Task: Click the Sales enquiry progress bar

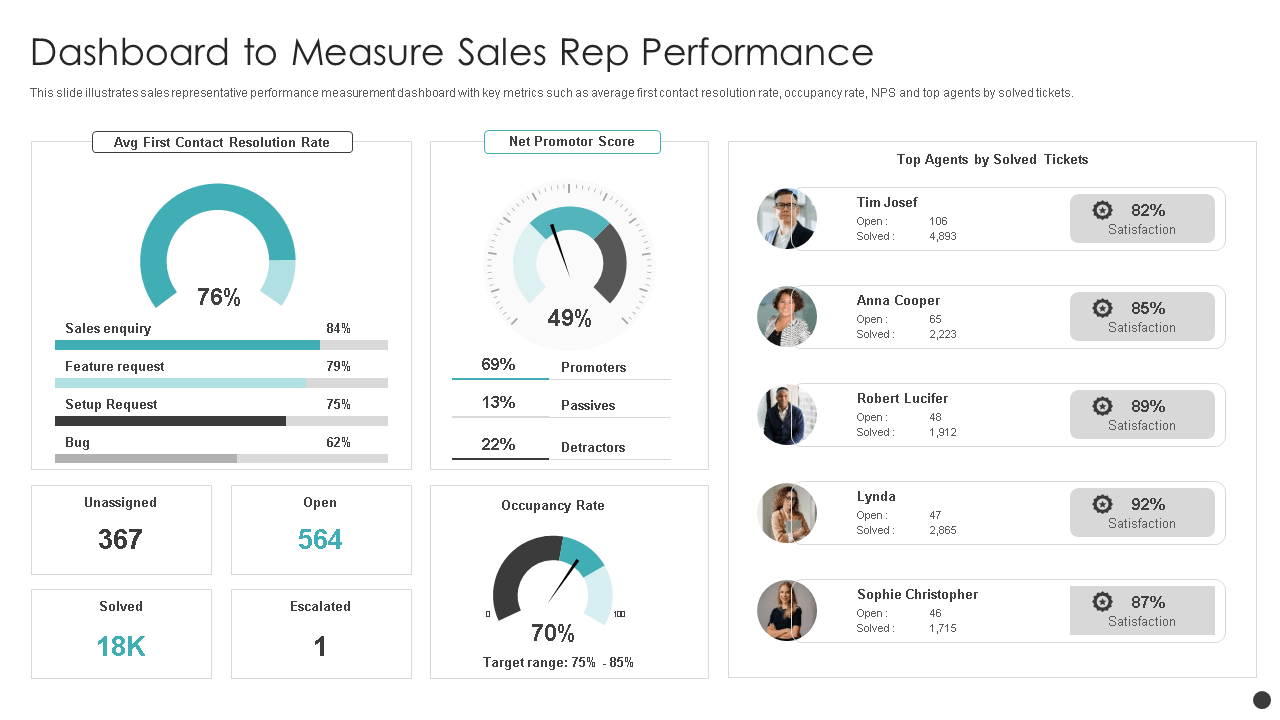Action: click(221, 345)
